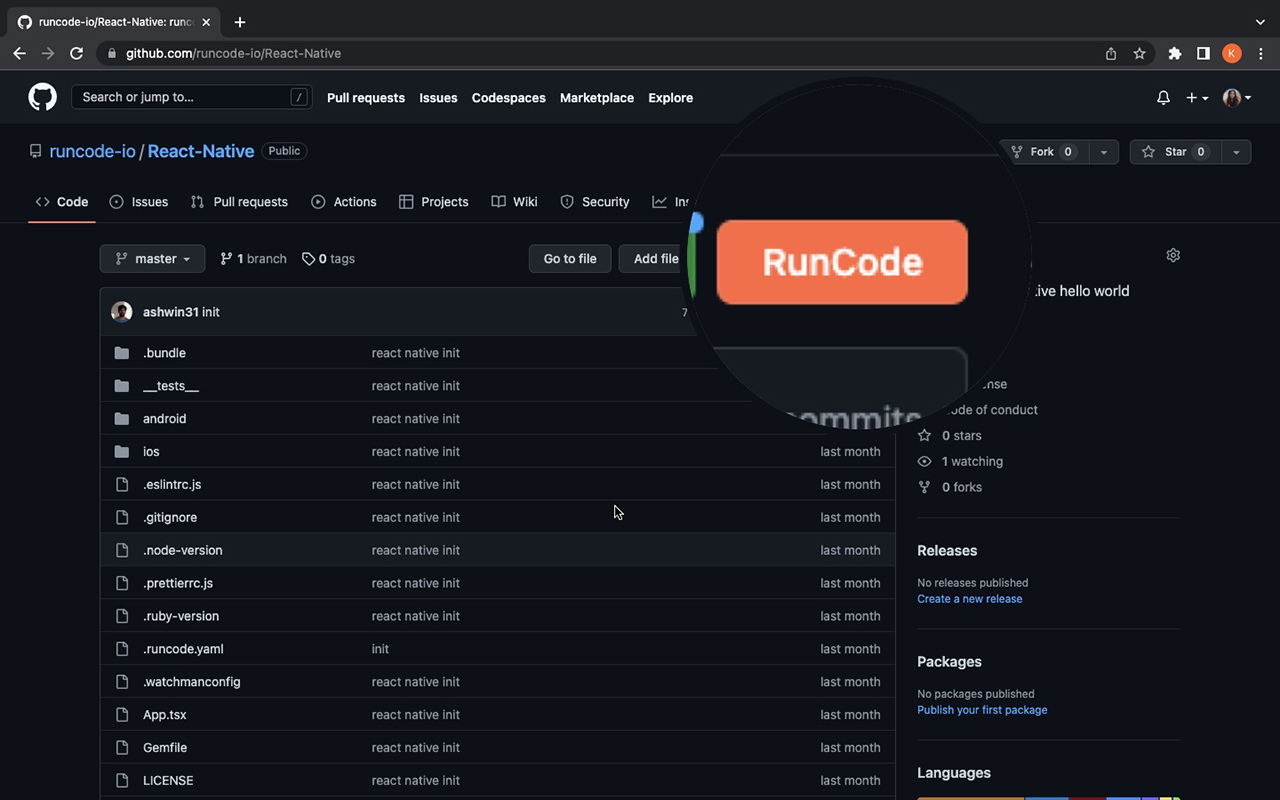Screen dimensions: 1280x800
Task: Expand the Fork options dropdown arrow
Action: [x=1103, y=152]
